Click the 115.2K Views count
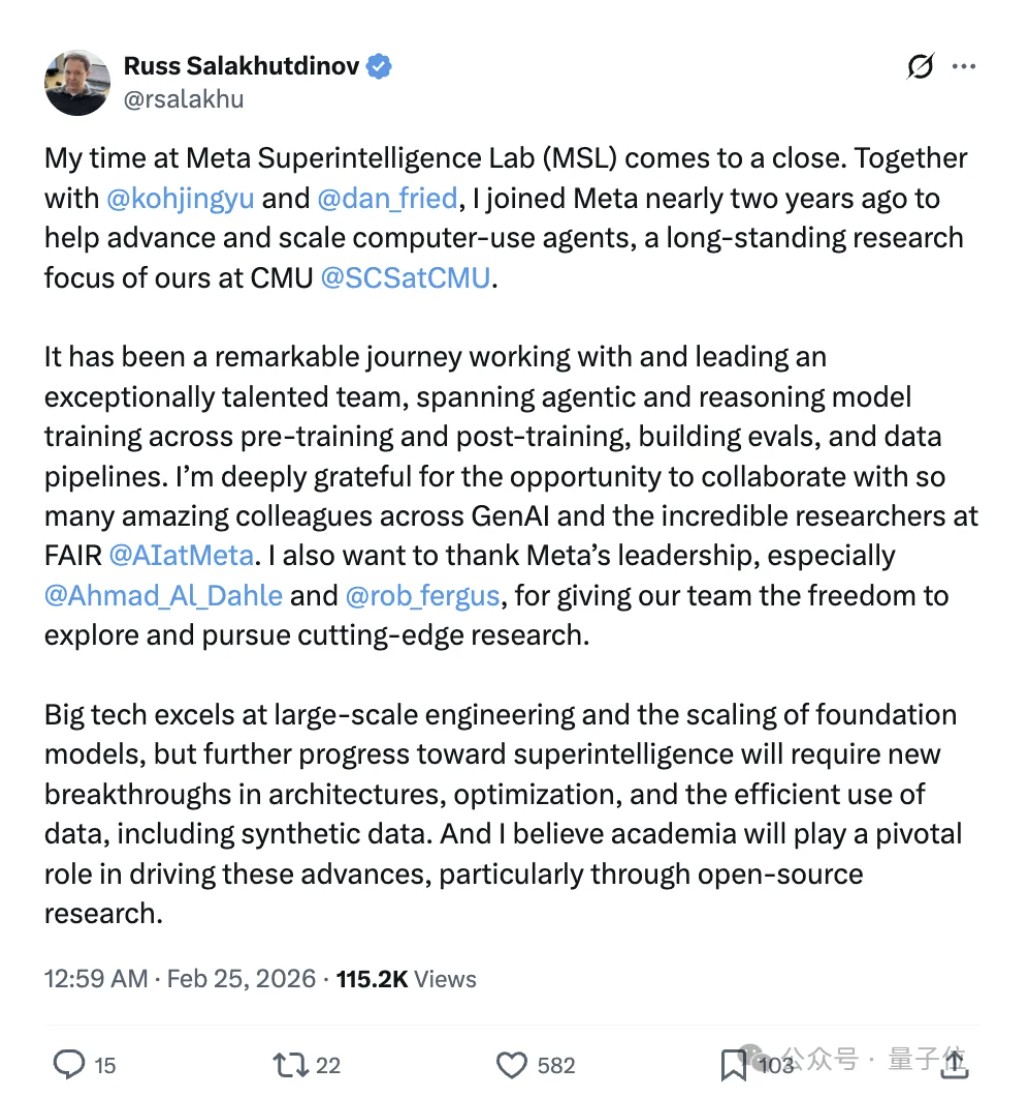Viewport: 1016px width, 1098px height. (x=406, y=978)
